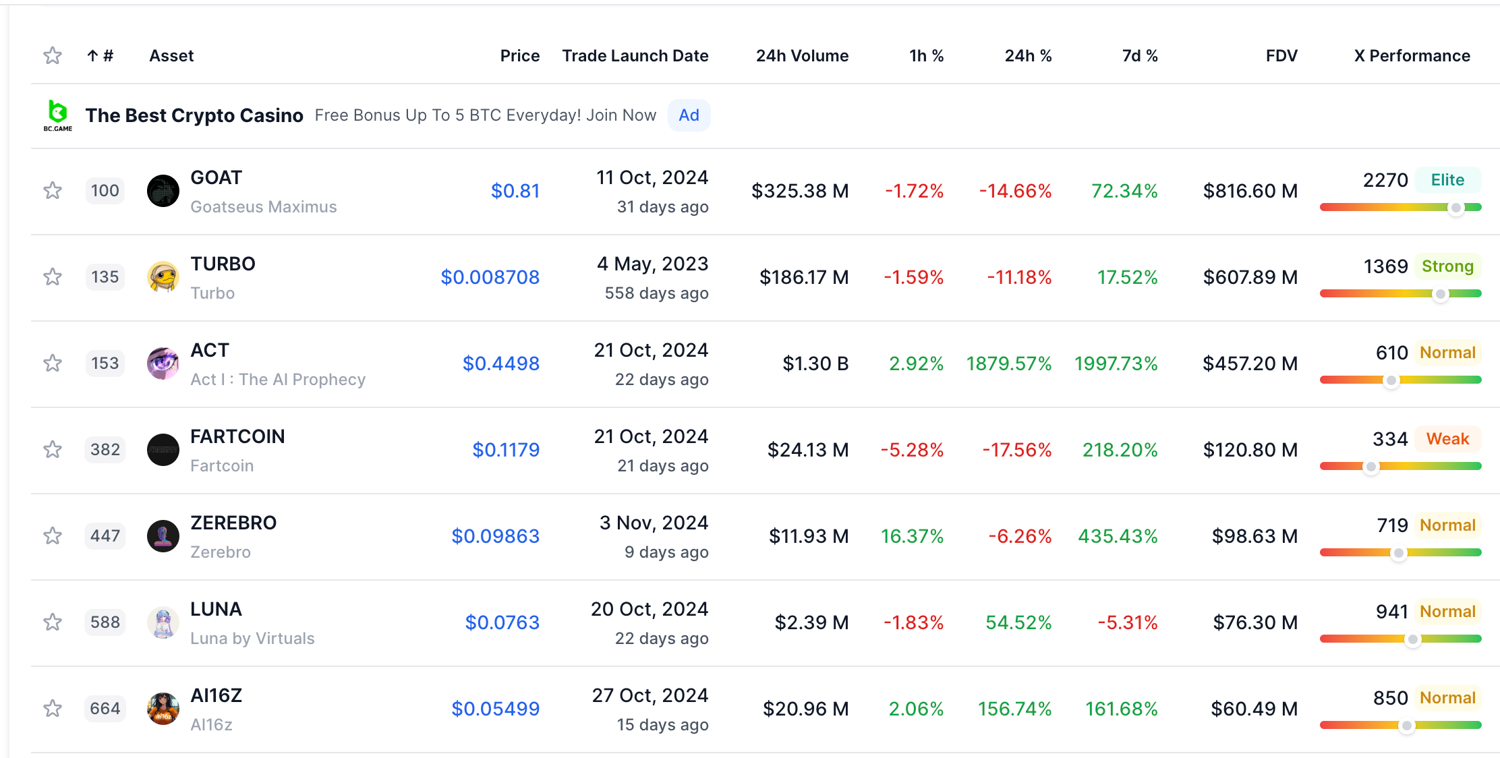Click the Weak badge on FARTCOIN row

(x=1446, y=439)
